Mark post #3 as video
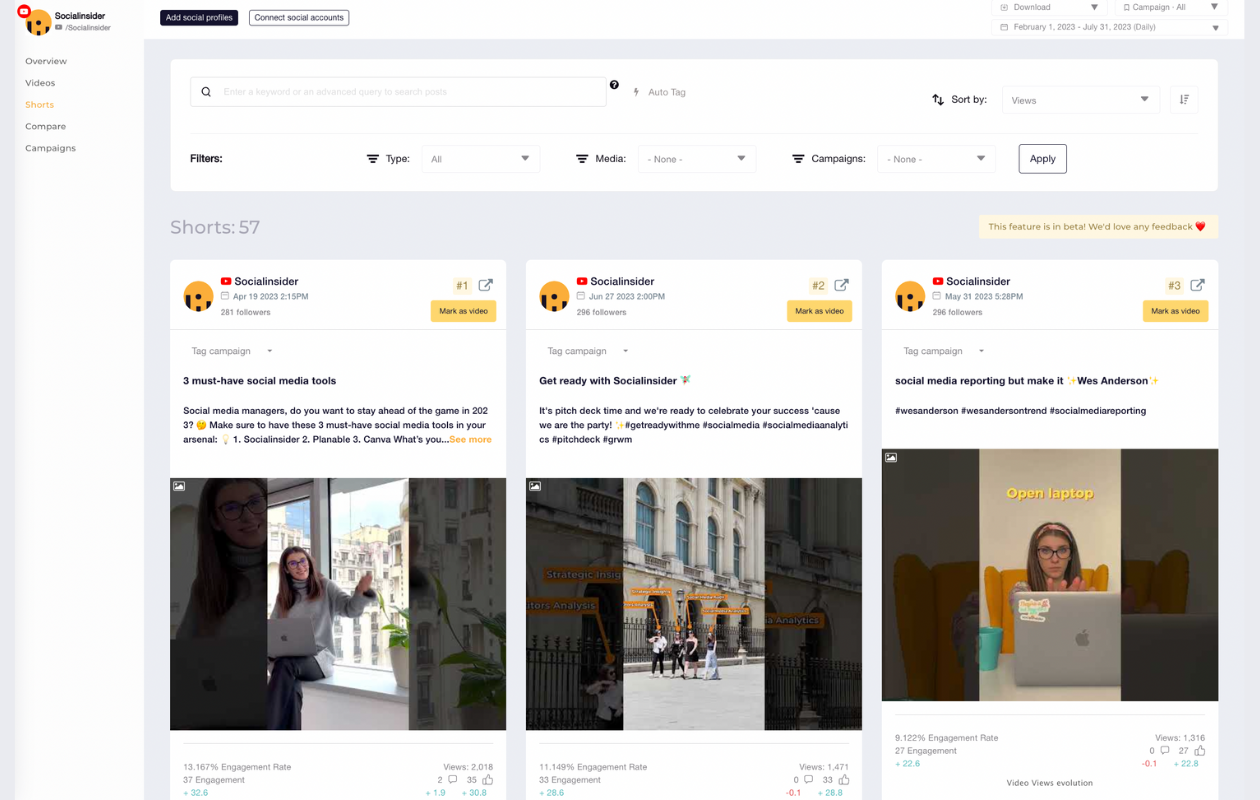Screen dimensions: 1260x800 1176,311
